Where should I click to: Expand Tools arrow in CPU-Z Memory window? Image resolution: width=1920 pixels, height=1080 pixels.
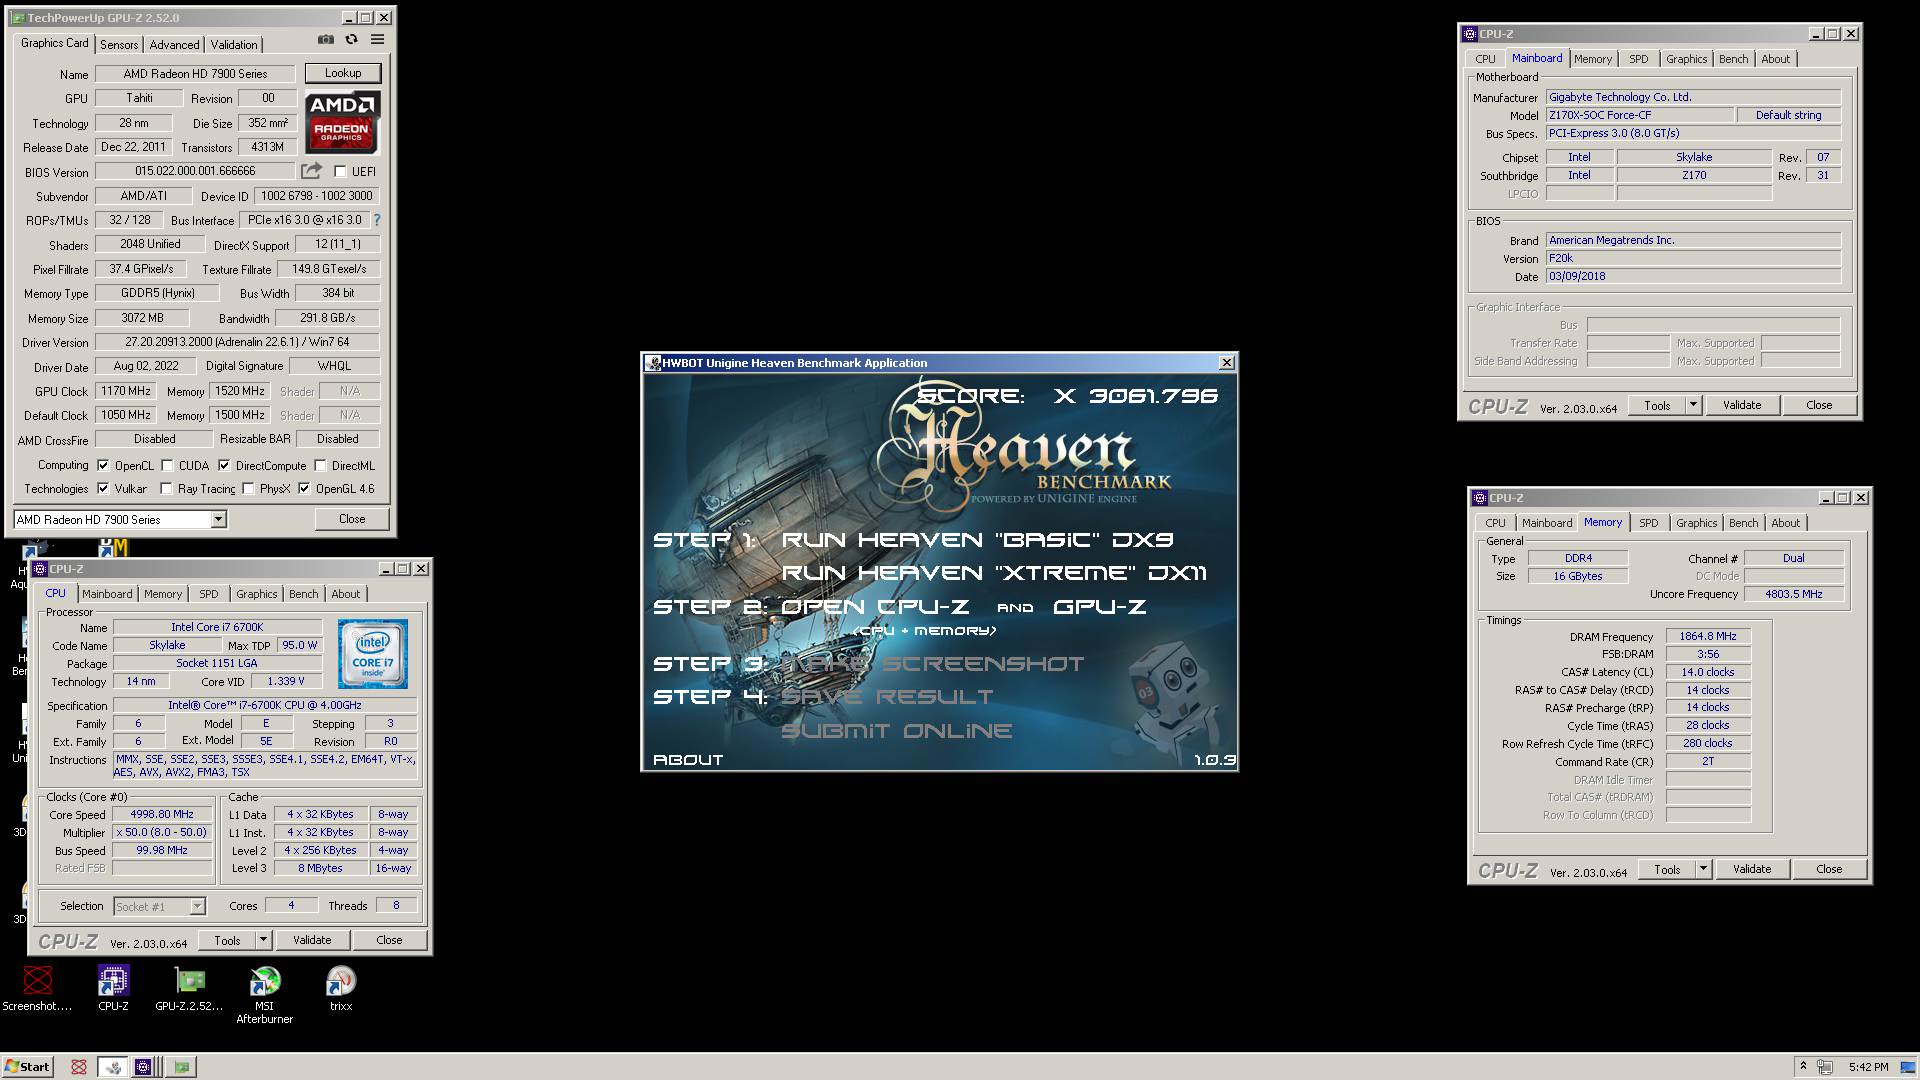click(1703, 869)
